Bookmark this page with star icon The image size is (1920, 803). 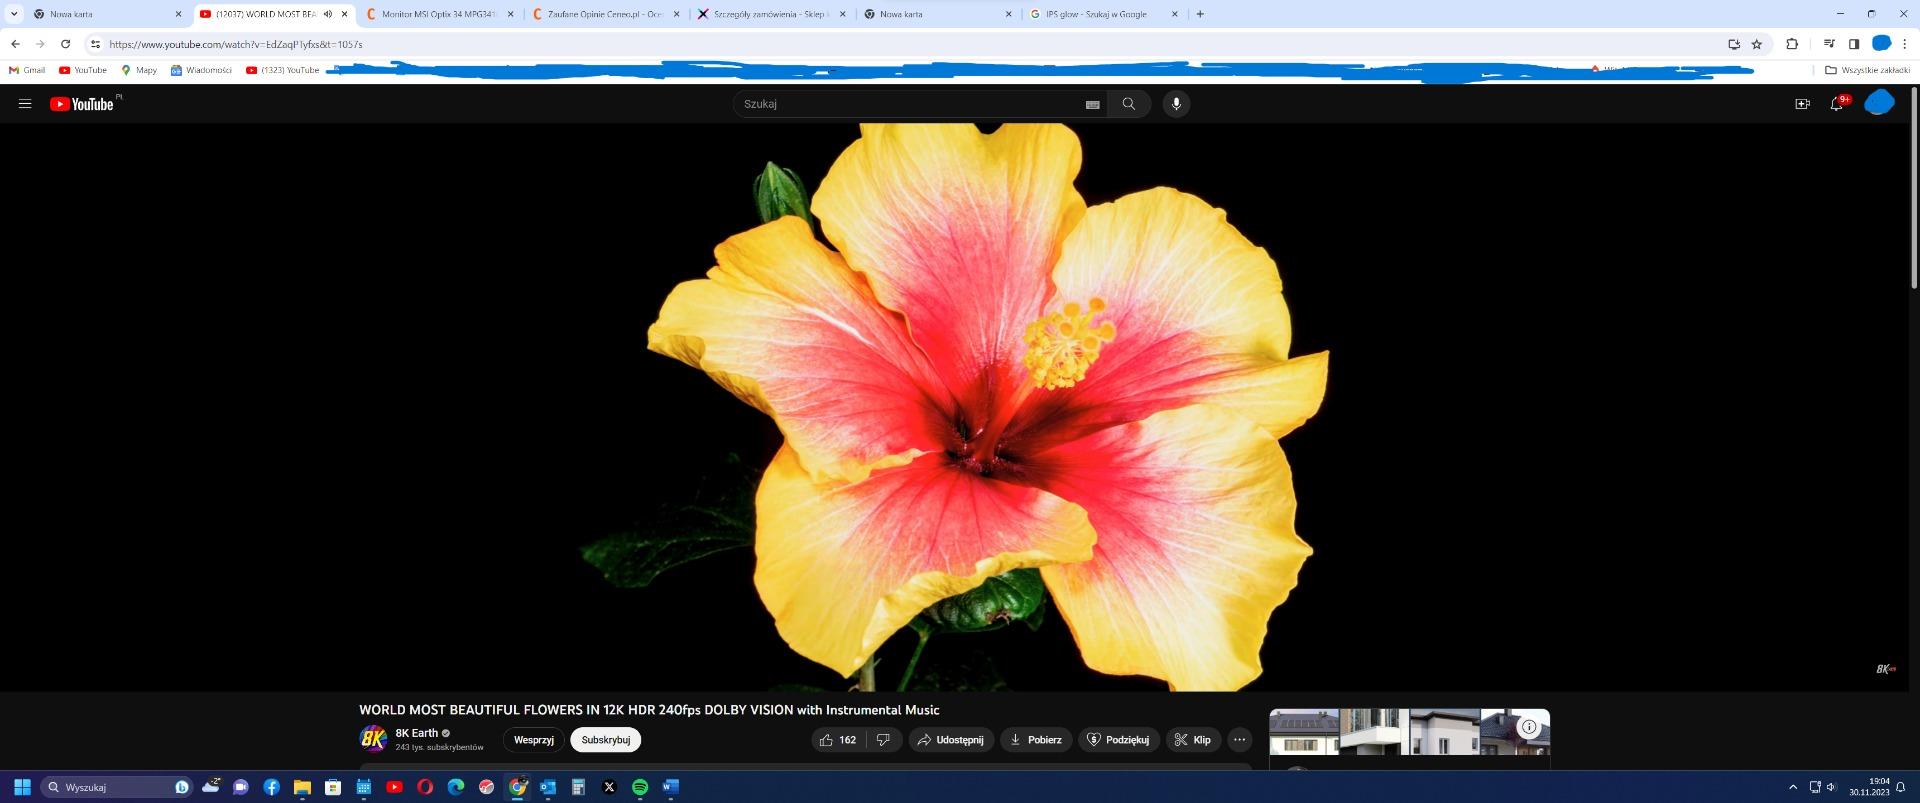[x=1757, y=44]
